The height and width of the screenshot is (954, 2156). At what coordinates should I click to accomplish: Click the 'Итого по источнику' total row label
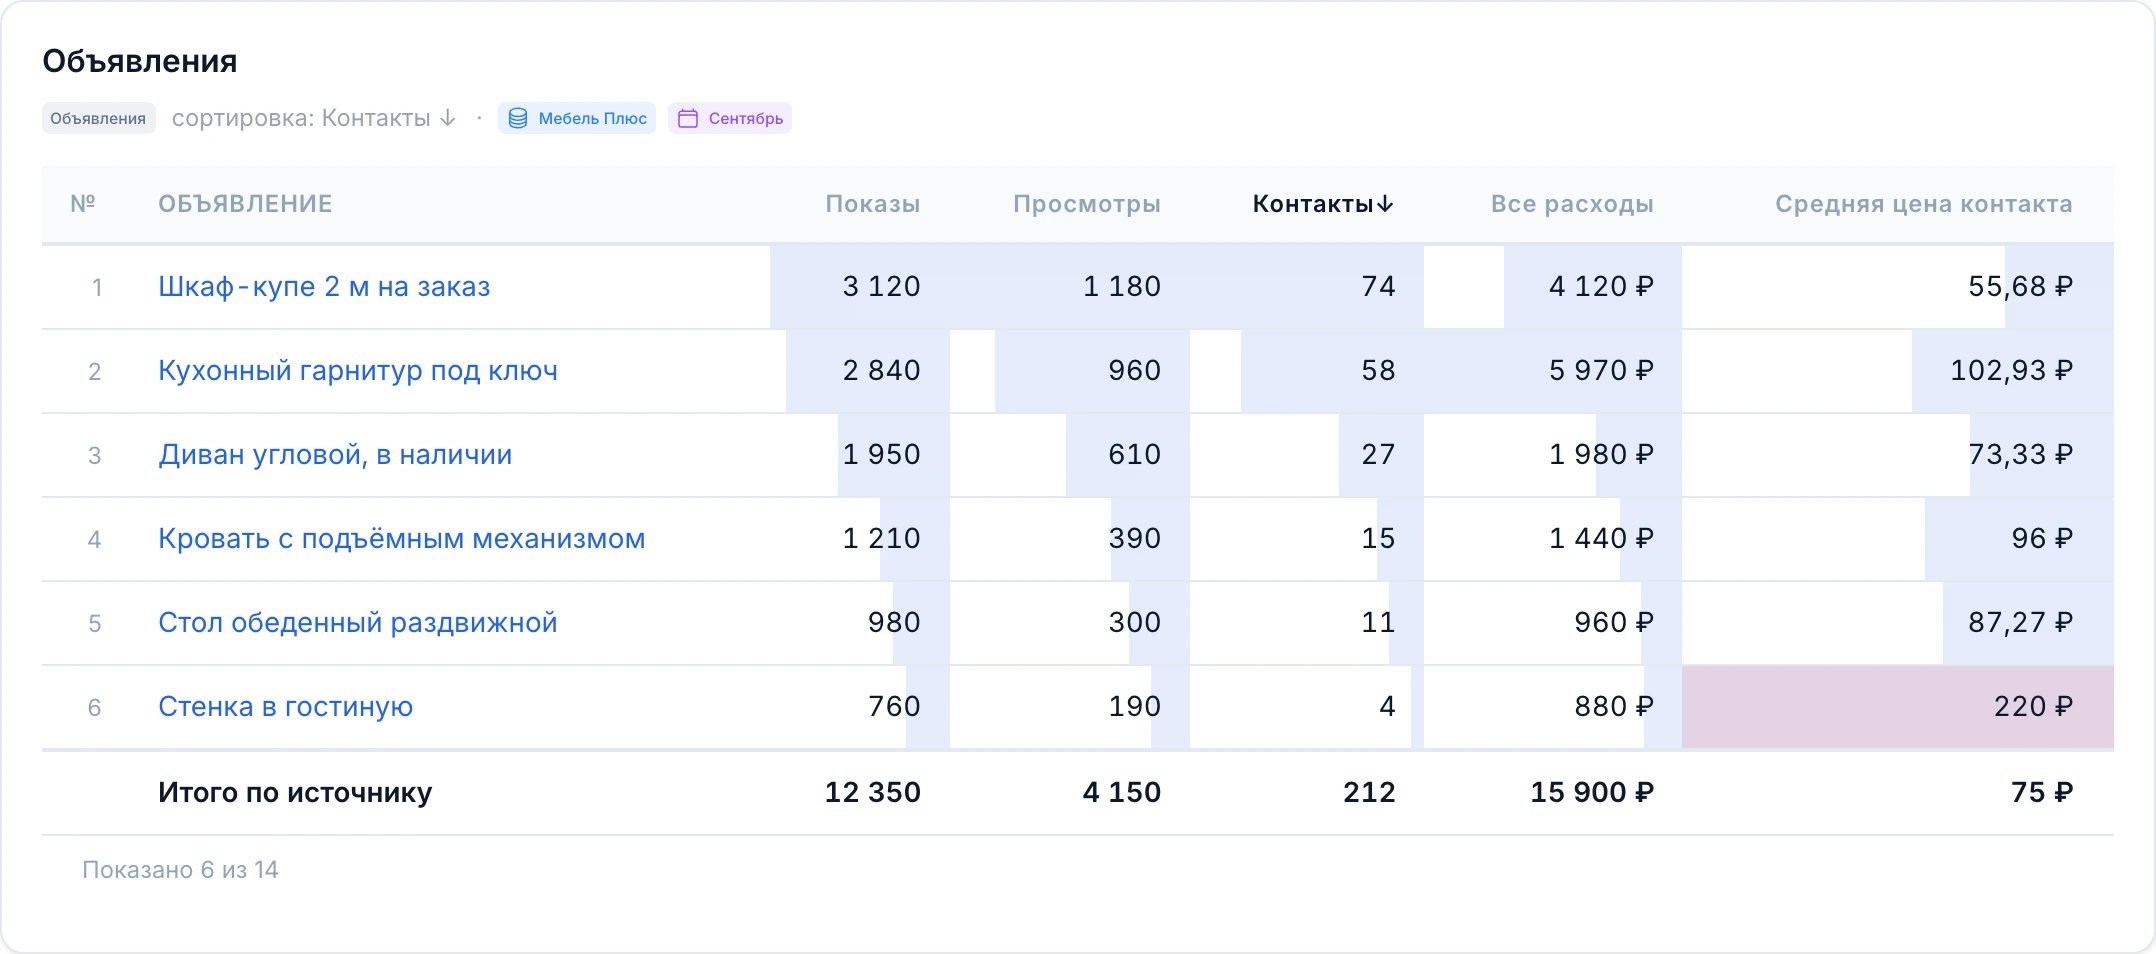pos(295,793)
